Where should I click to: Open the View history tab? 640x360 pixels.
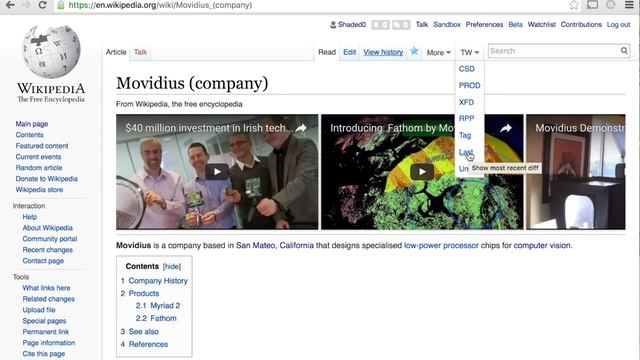click(x=383, y=52)
